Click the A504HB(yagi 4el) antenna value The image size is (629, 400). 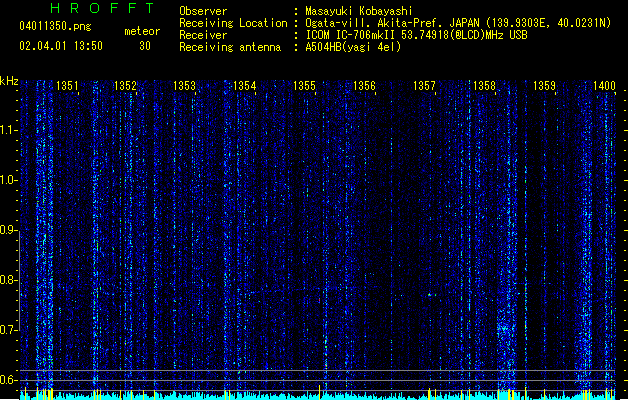pos(353,47)
